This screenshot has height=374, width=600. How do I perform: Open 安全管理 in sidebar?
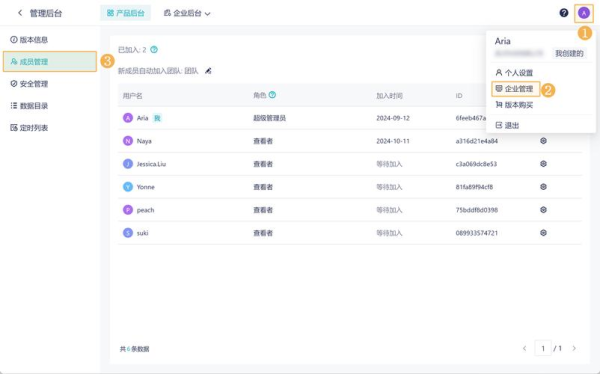tap(29, 83)
